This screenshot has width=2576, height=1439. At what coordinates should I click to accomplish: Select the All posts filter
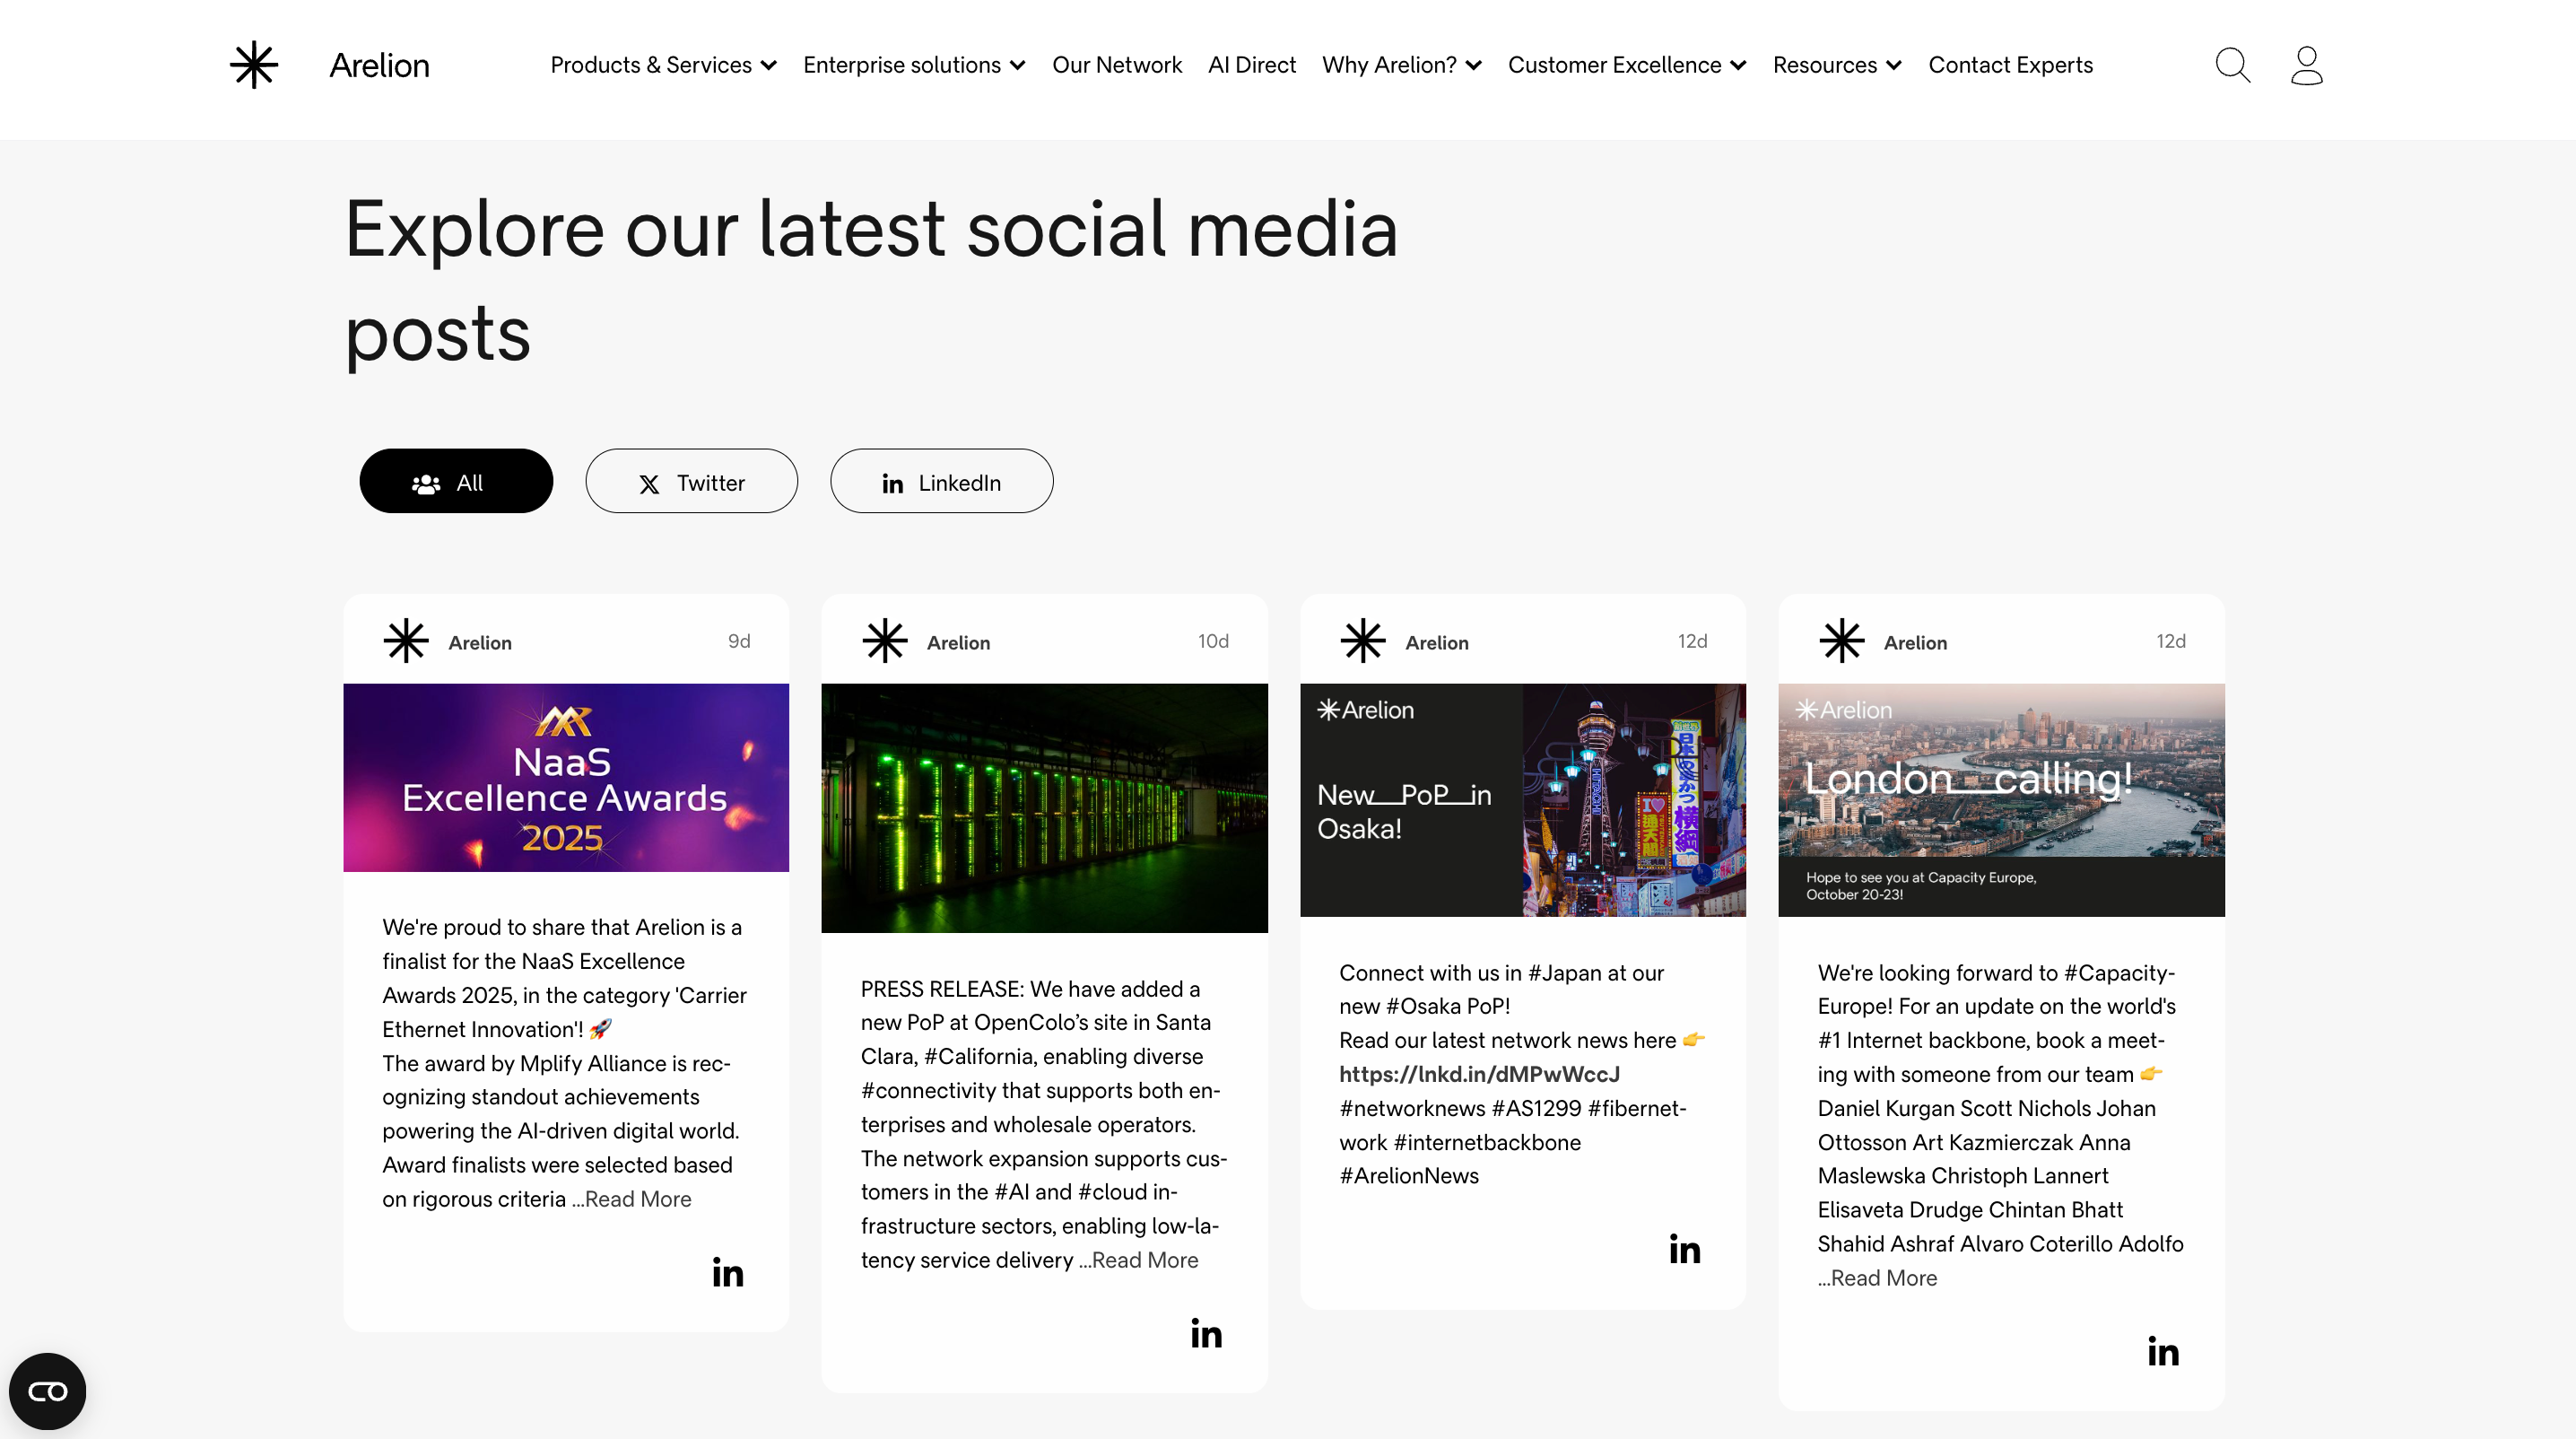coord(455,481)
